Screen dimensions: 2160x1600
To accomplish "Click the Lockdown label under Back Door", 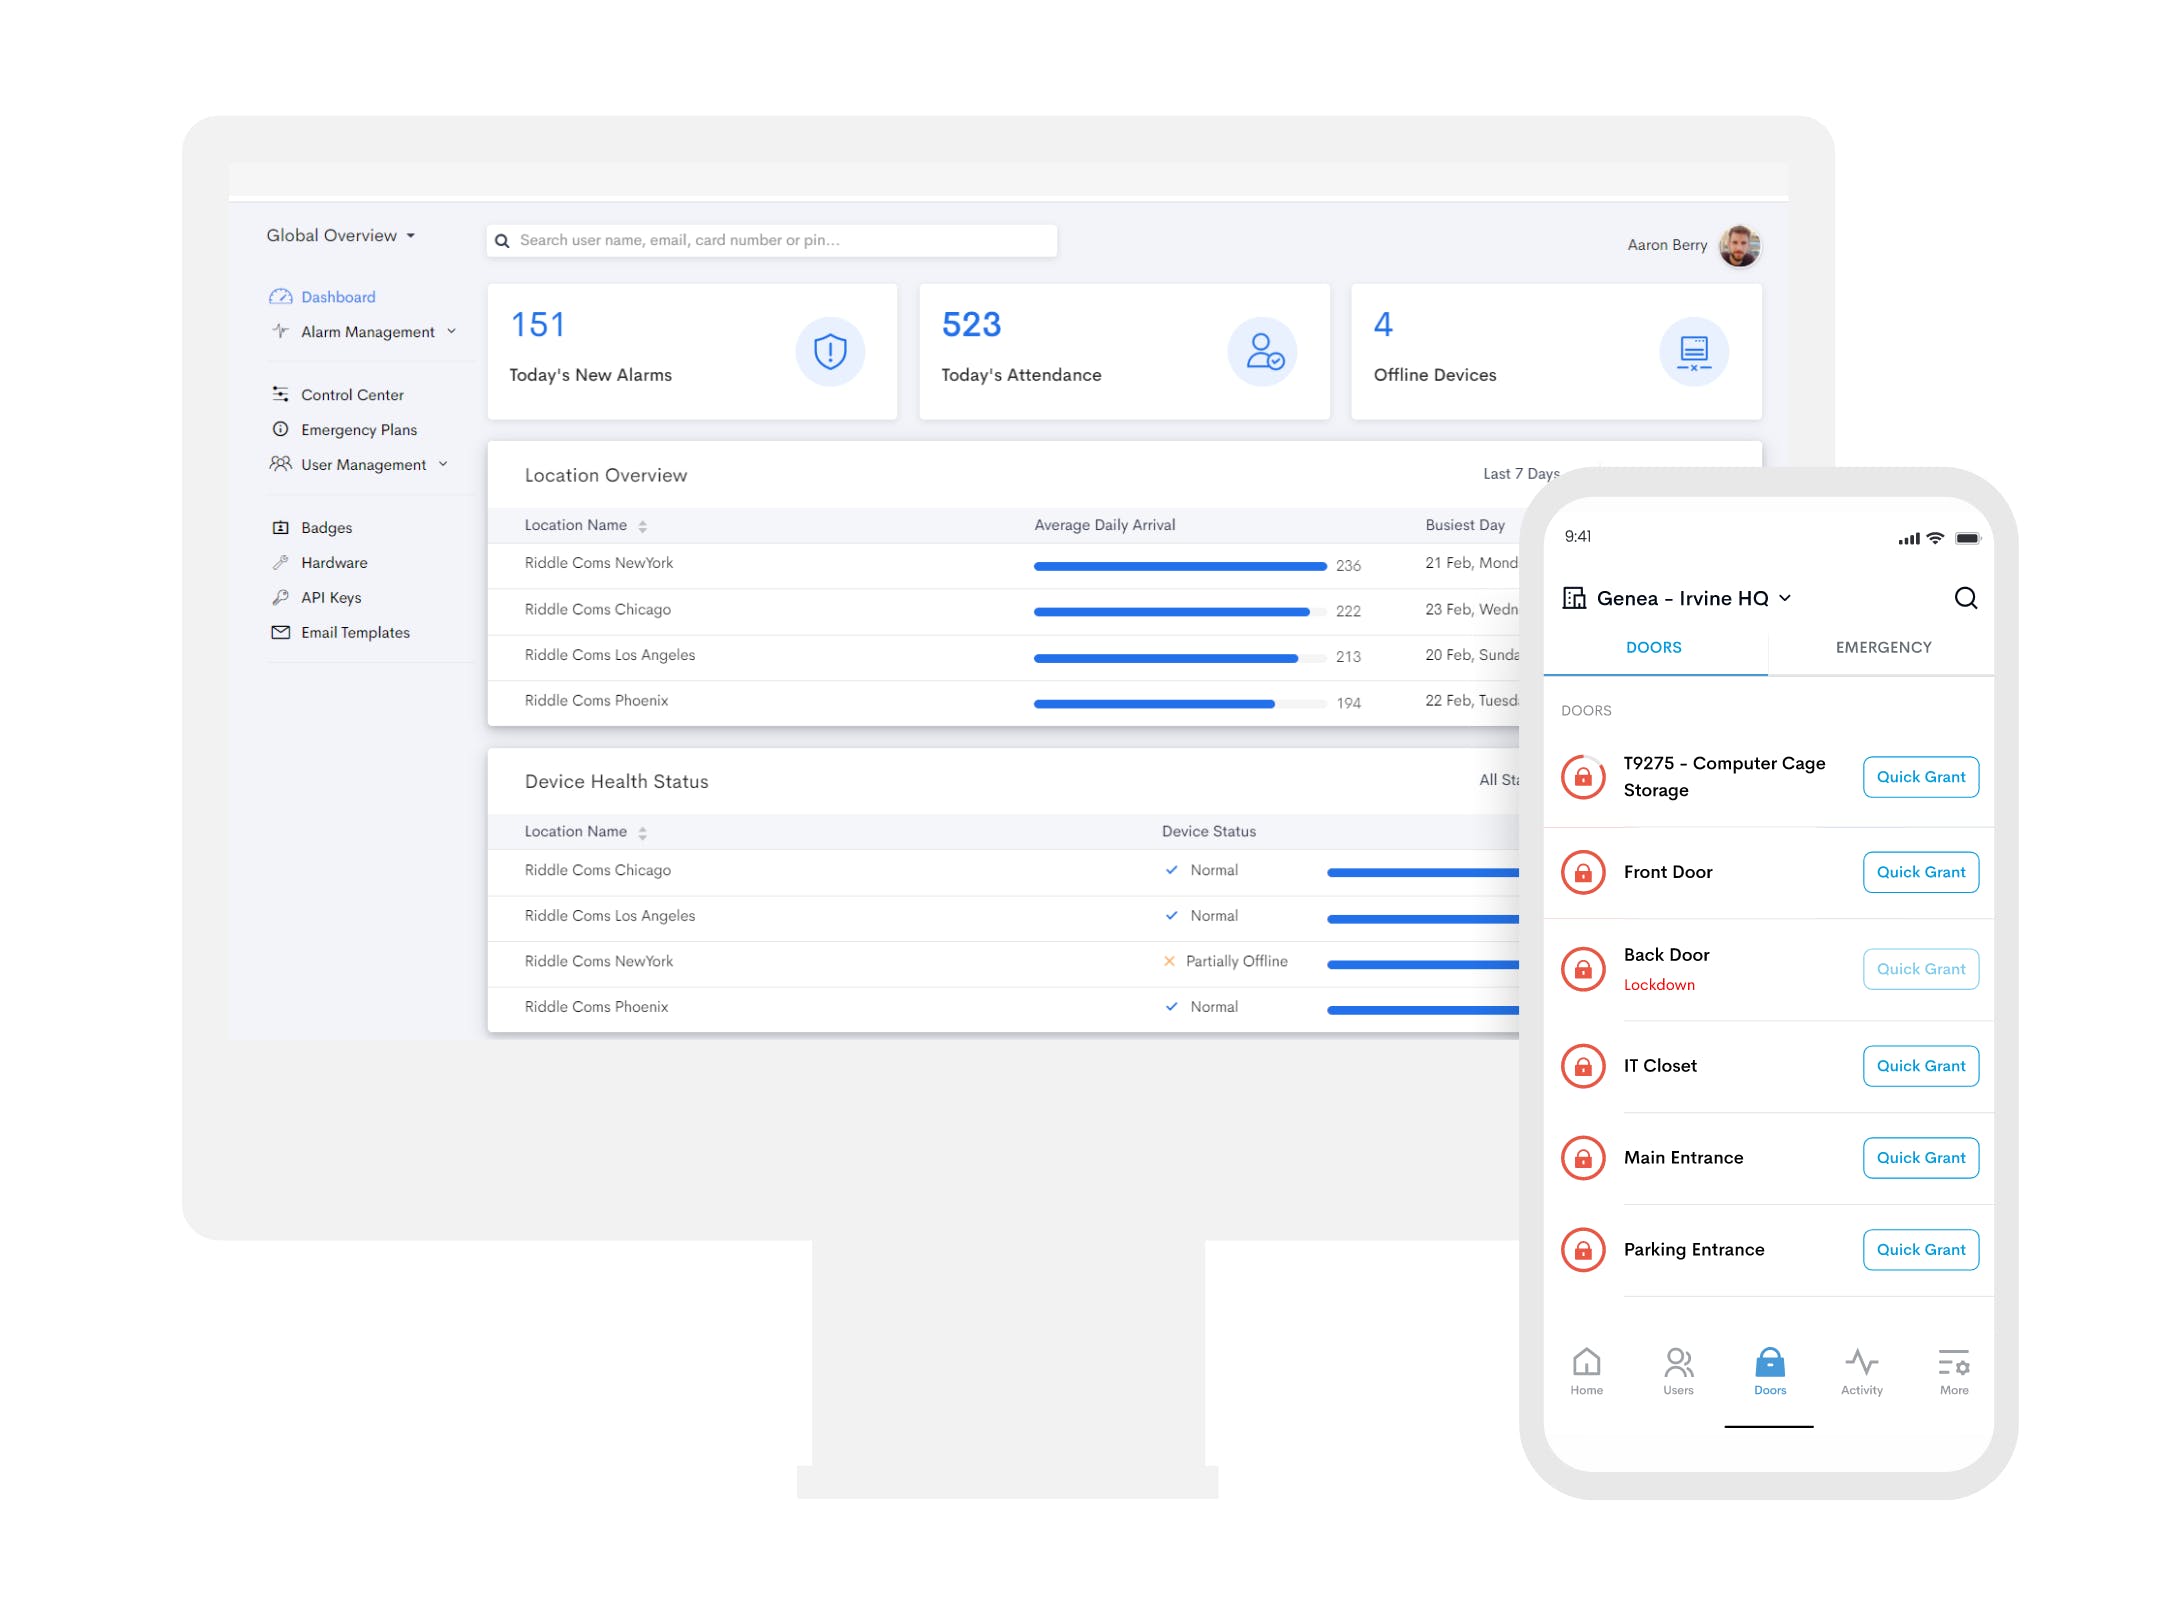I will click(x=1659, y=985).
